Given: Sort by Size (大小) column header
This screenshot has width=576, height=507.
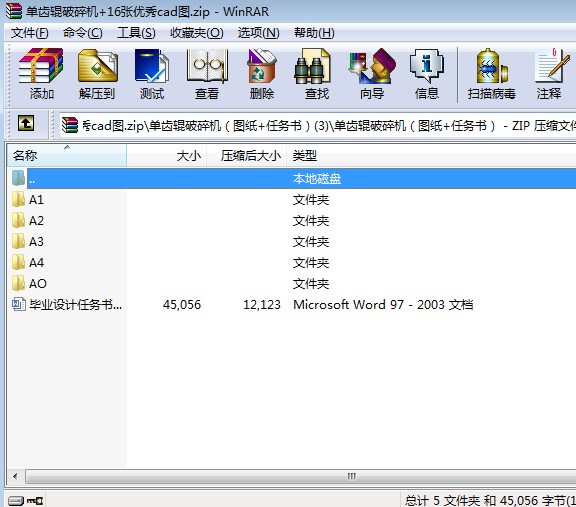Looking at the screenshot, I should [167, 155].
